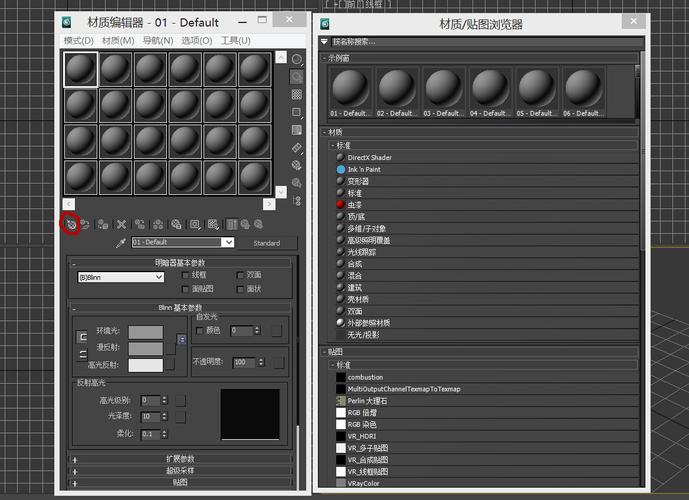The width and height of the screenshot is (689, 500).
Task: Click the Video Color Check icon
Action: pyautogui.click(x=297, y=130)
